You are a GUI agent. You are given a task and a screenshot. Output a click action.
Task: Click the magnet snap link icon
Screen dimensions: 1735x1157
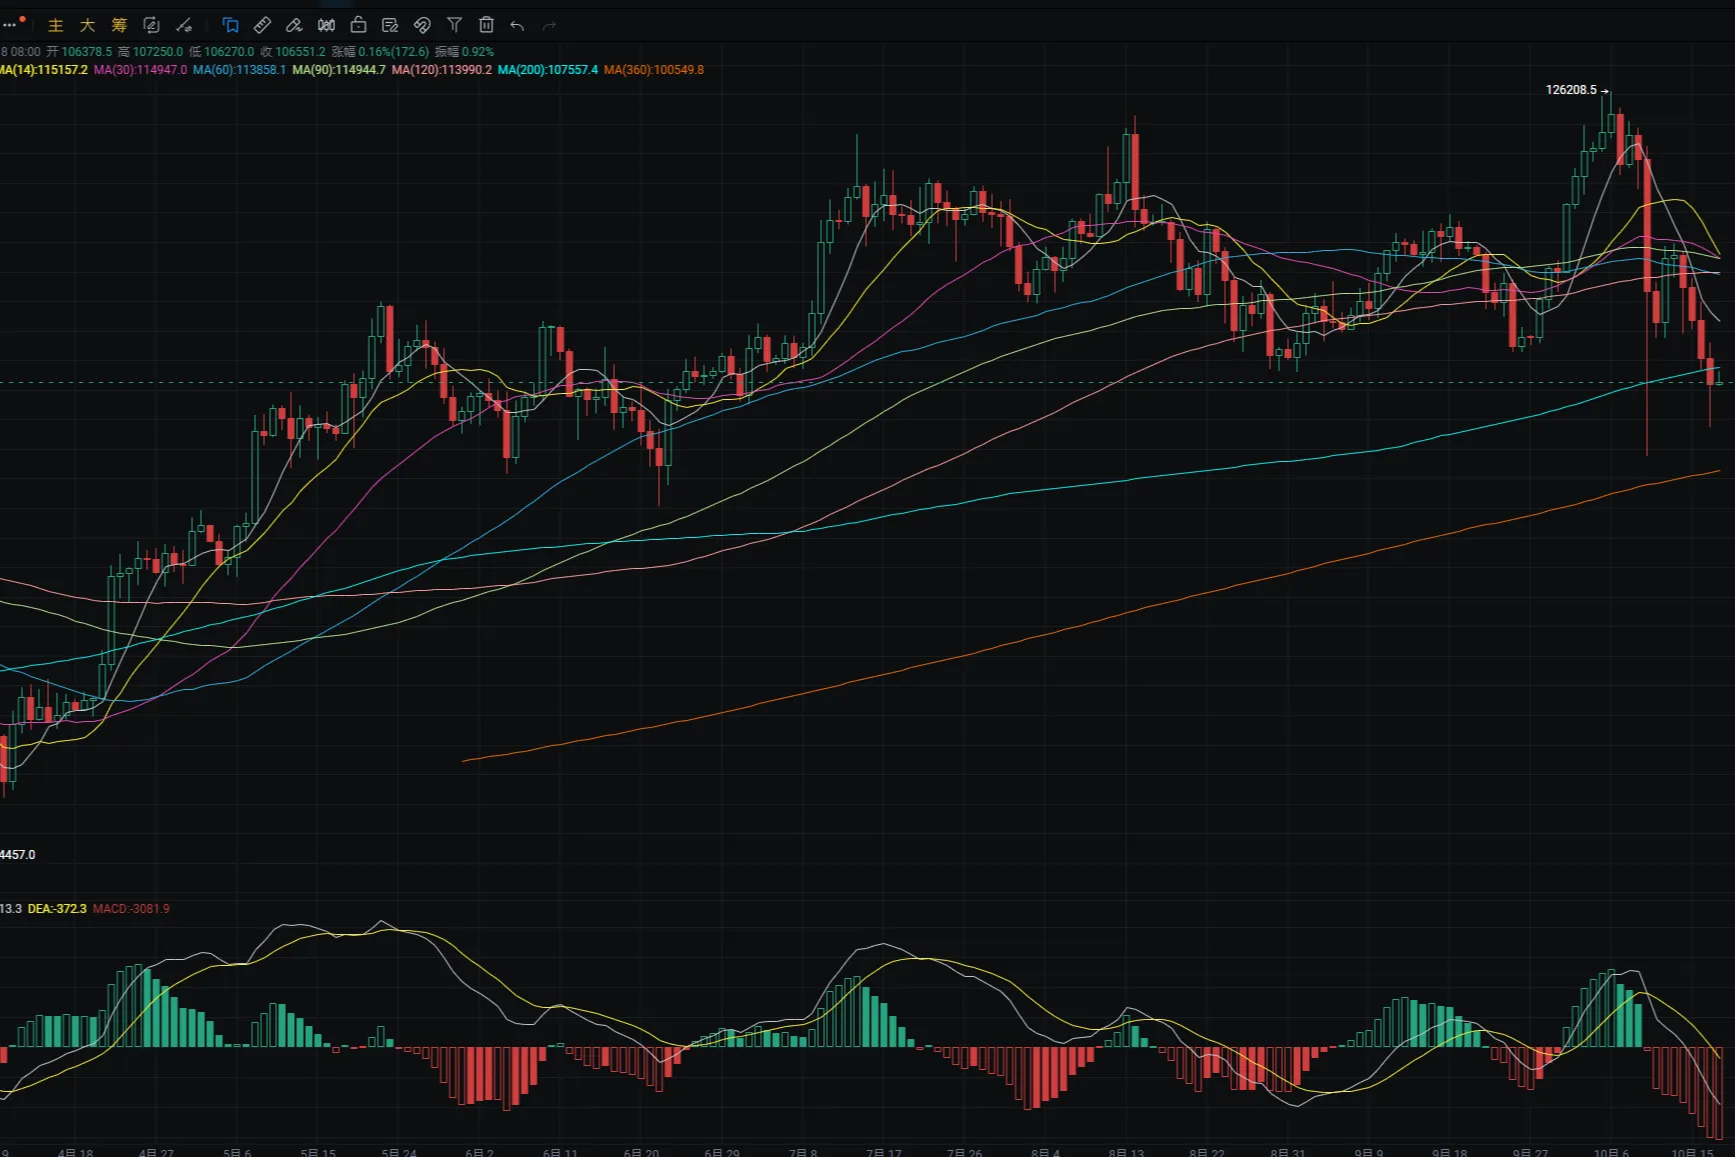[422, 25]
